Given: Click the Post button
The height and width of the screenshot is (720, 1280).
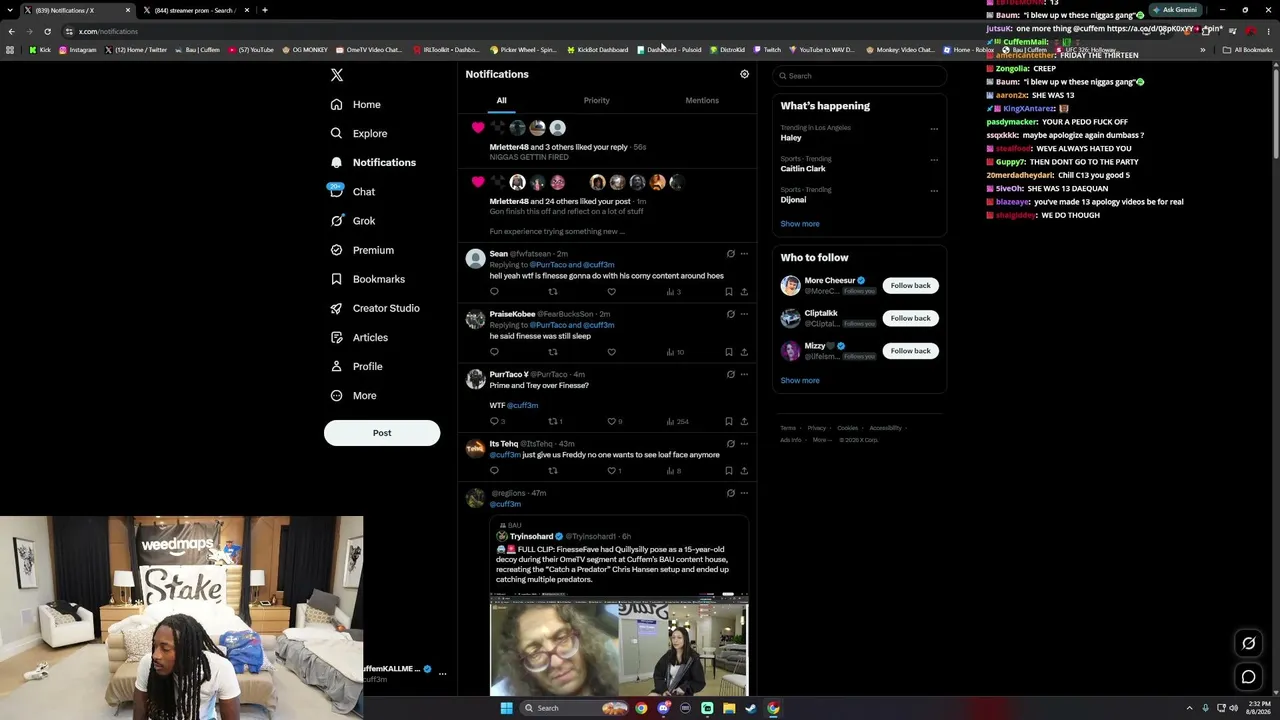Looking at the screenshot, I should coord(382,433).
